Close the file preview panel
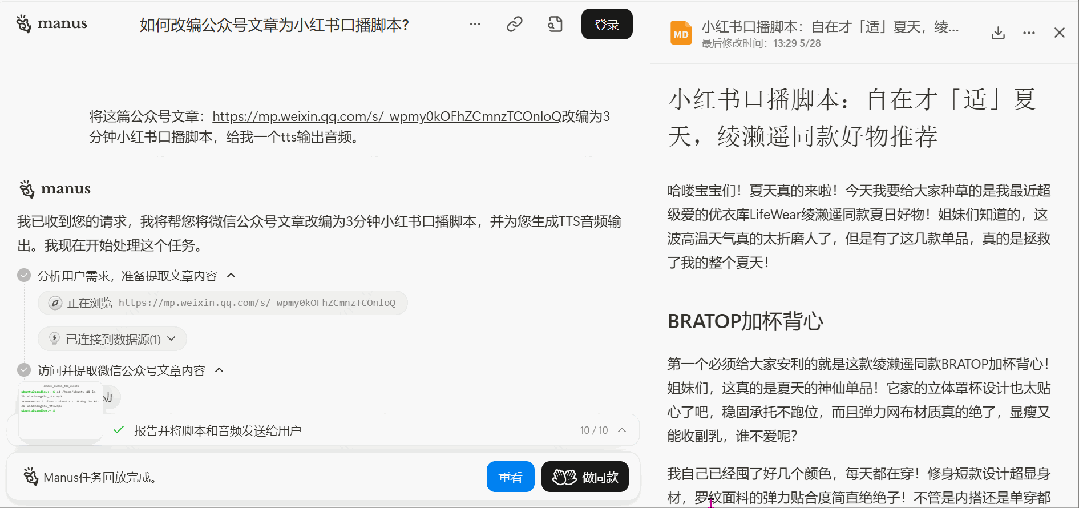Image resolution: width=1079 pixels, height=508 pixels. click(1059, 32)
